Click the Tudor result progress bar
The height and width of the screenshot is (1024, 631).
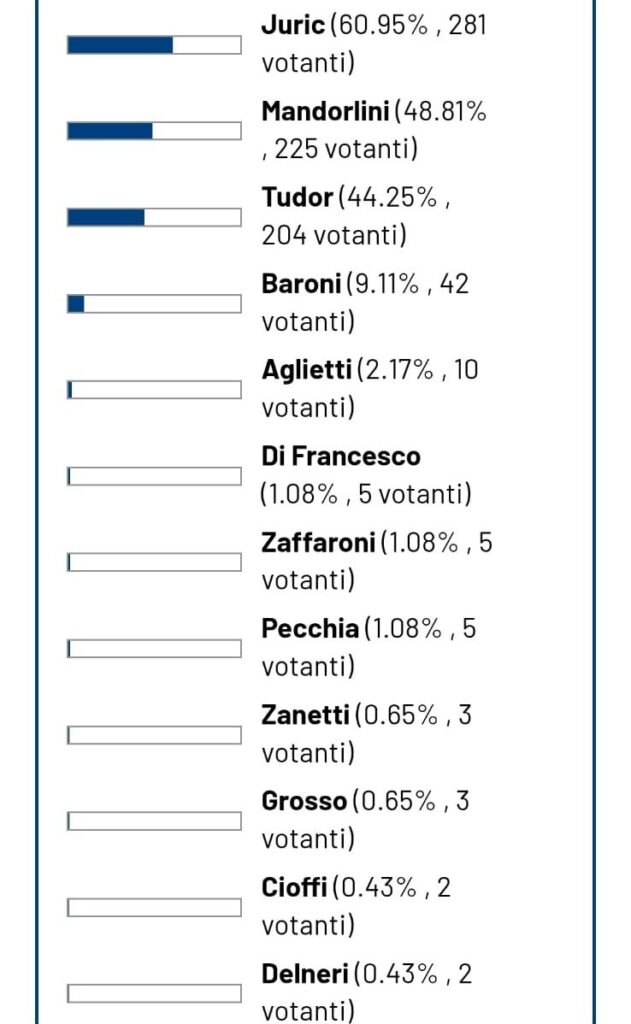[154, 217]
